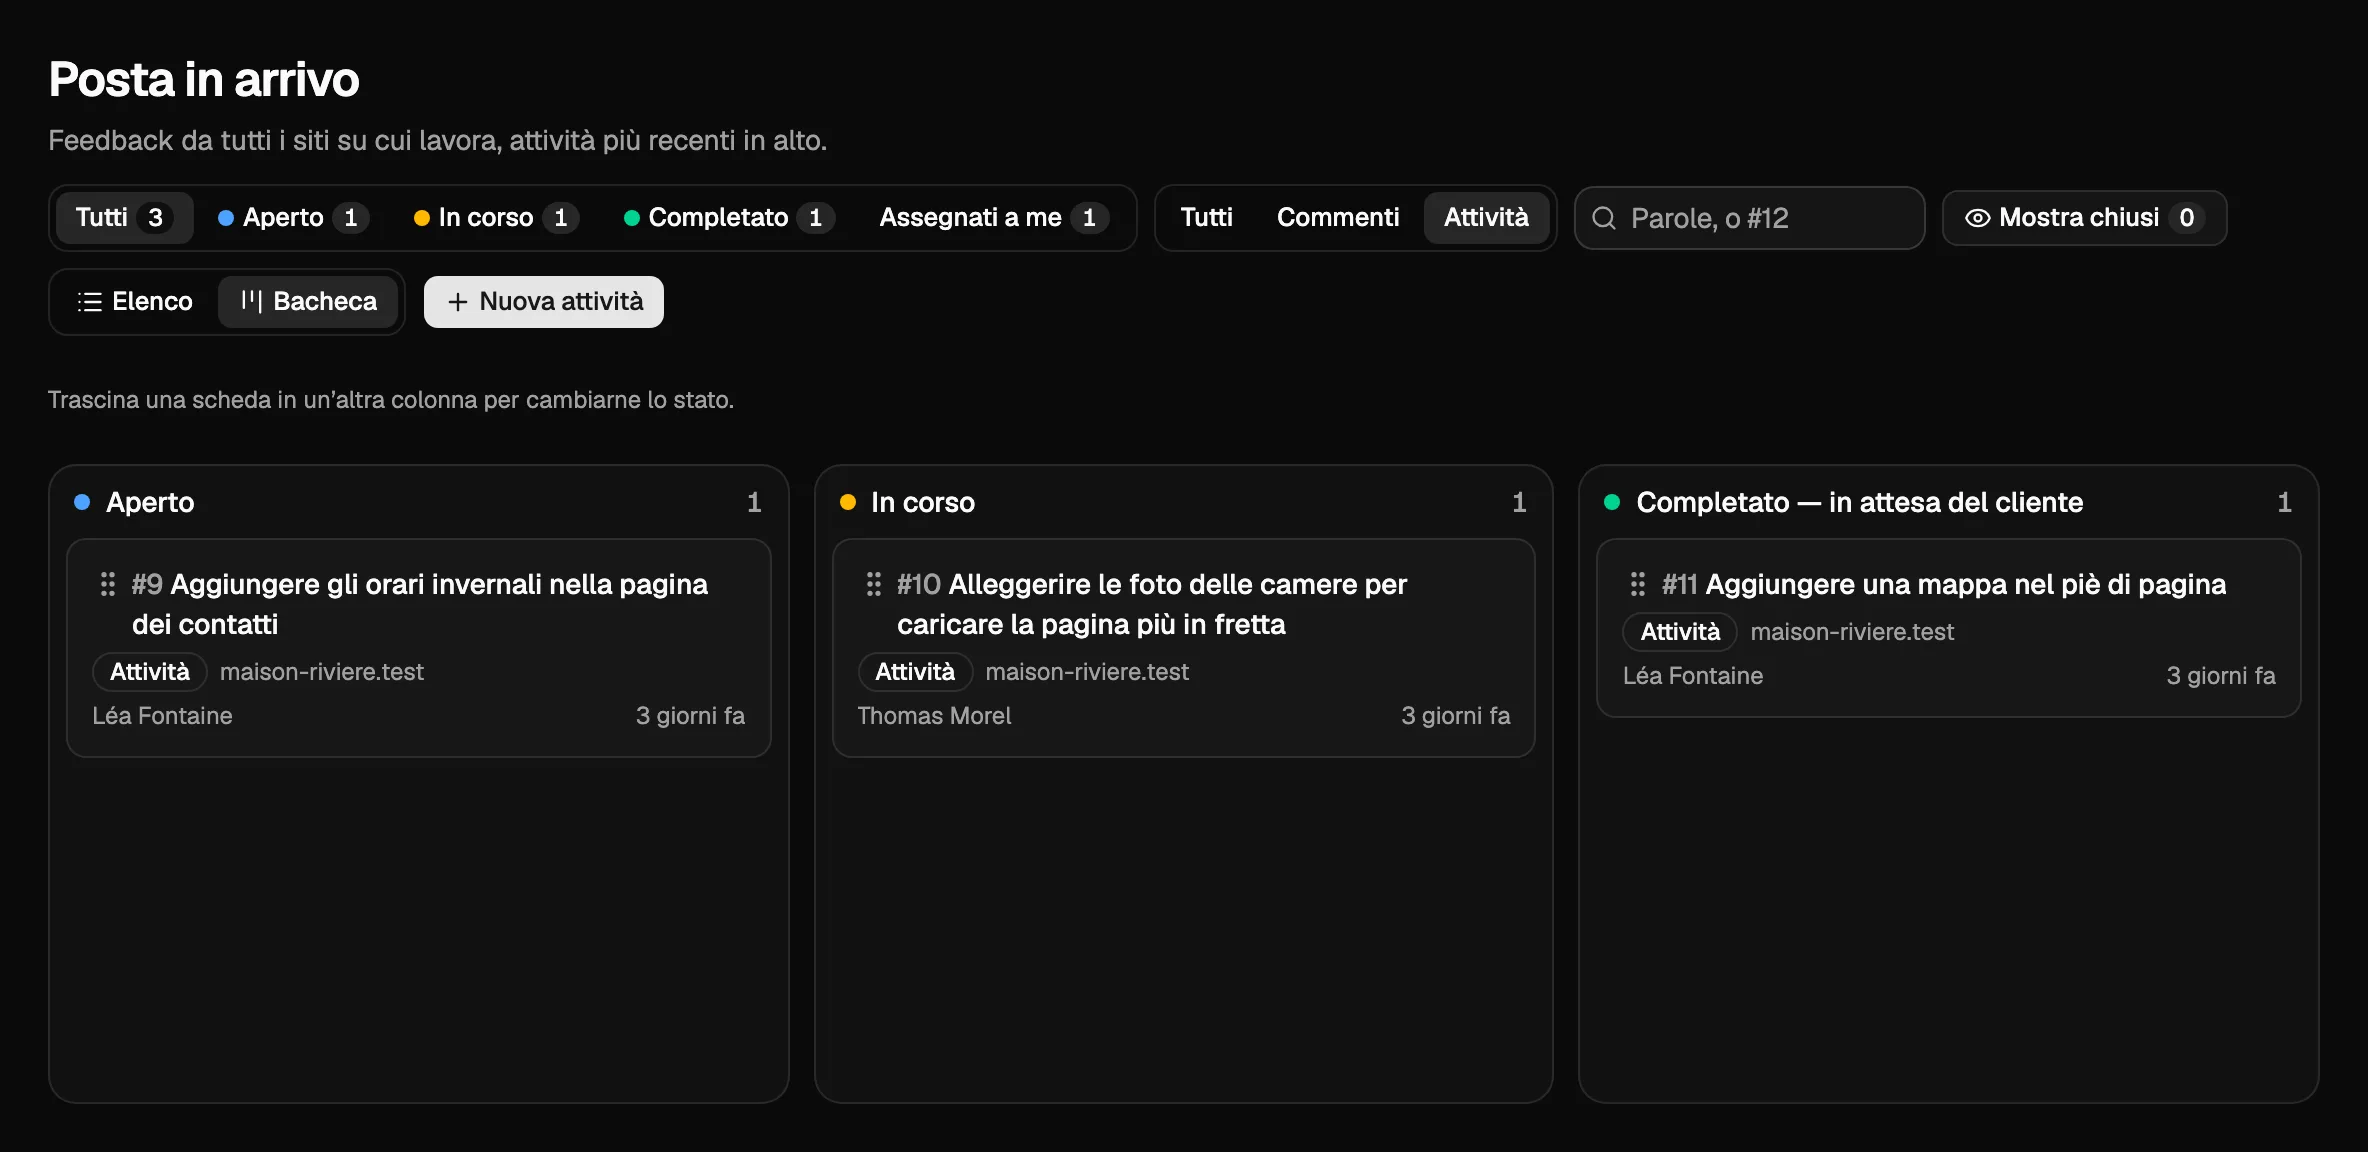
Task: Click Léa Fontaine on card #9
Action: click(x=162, y=716)
